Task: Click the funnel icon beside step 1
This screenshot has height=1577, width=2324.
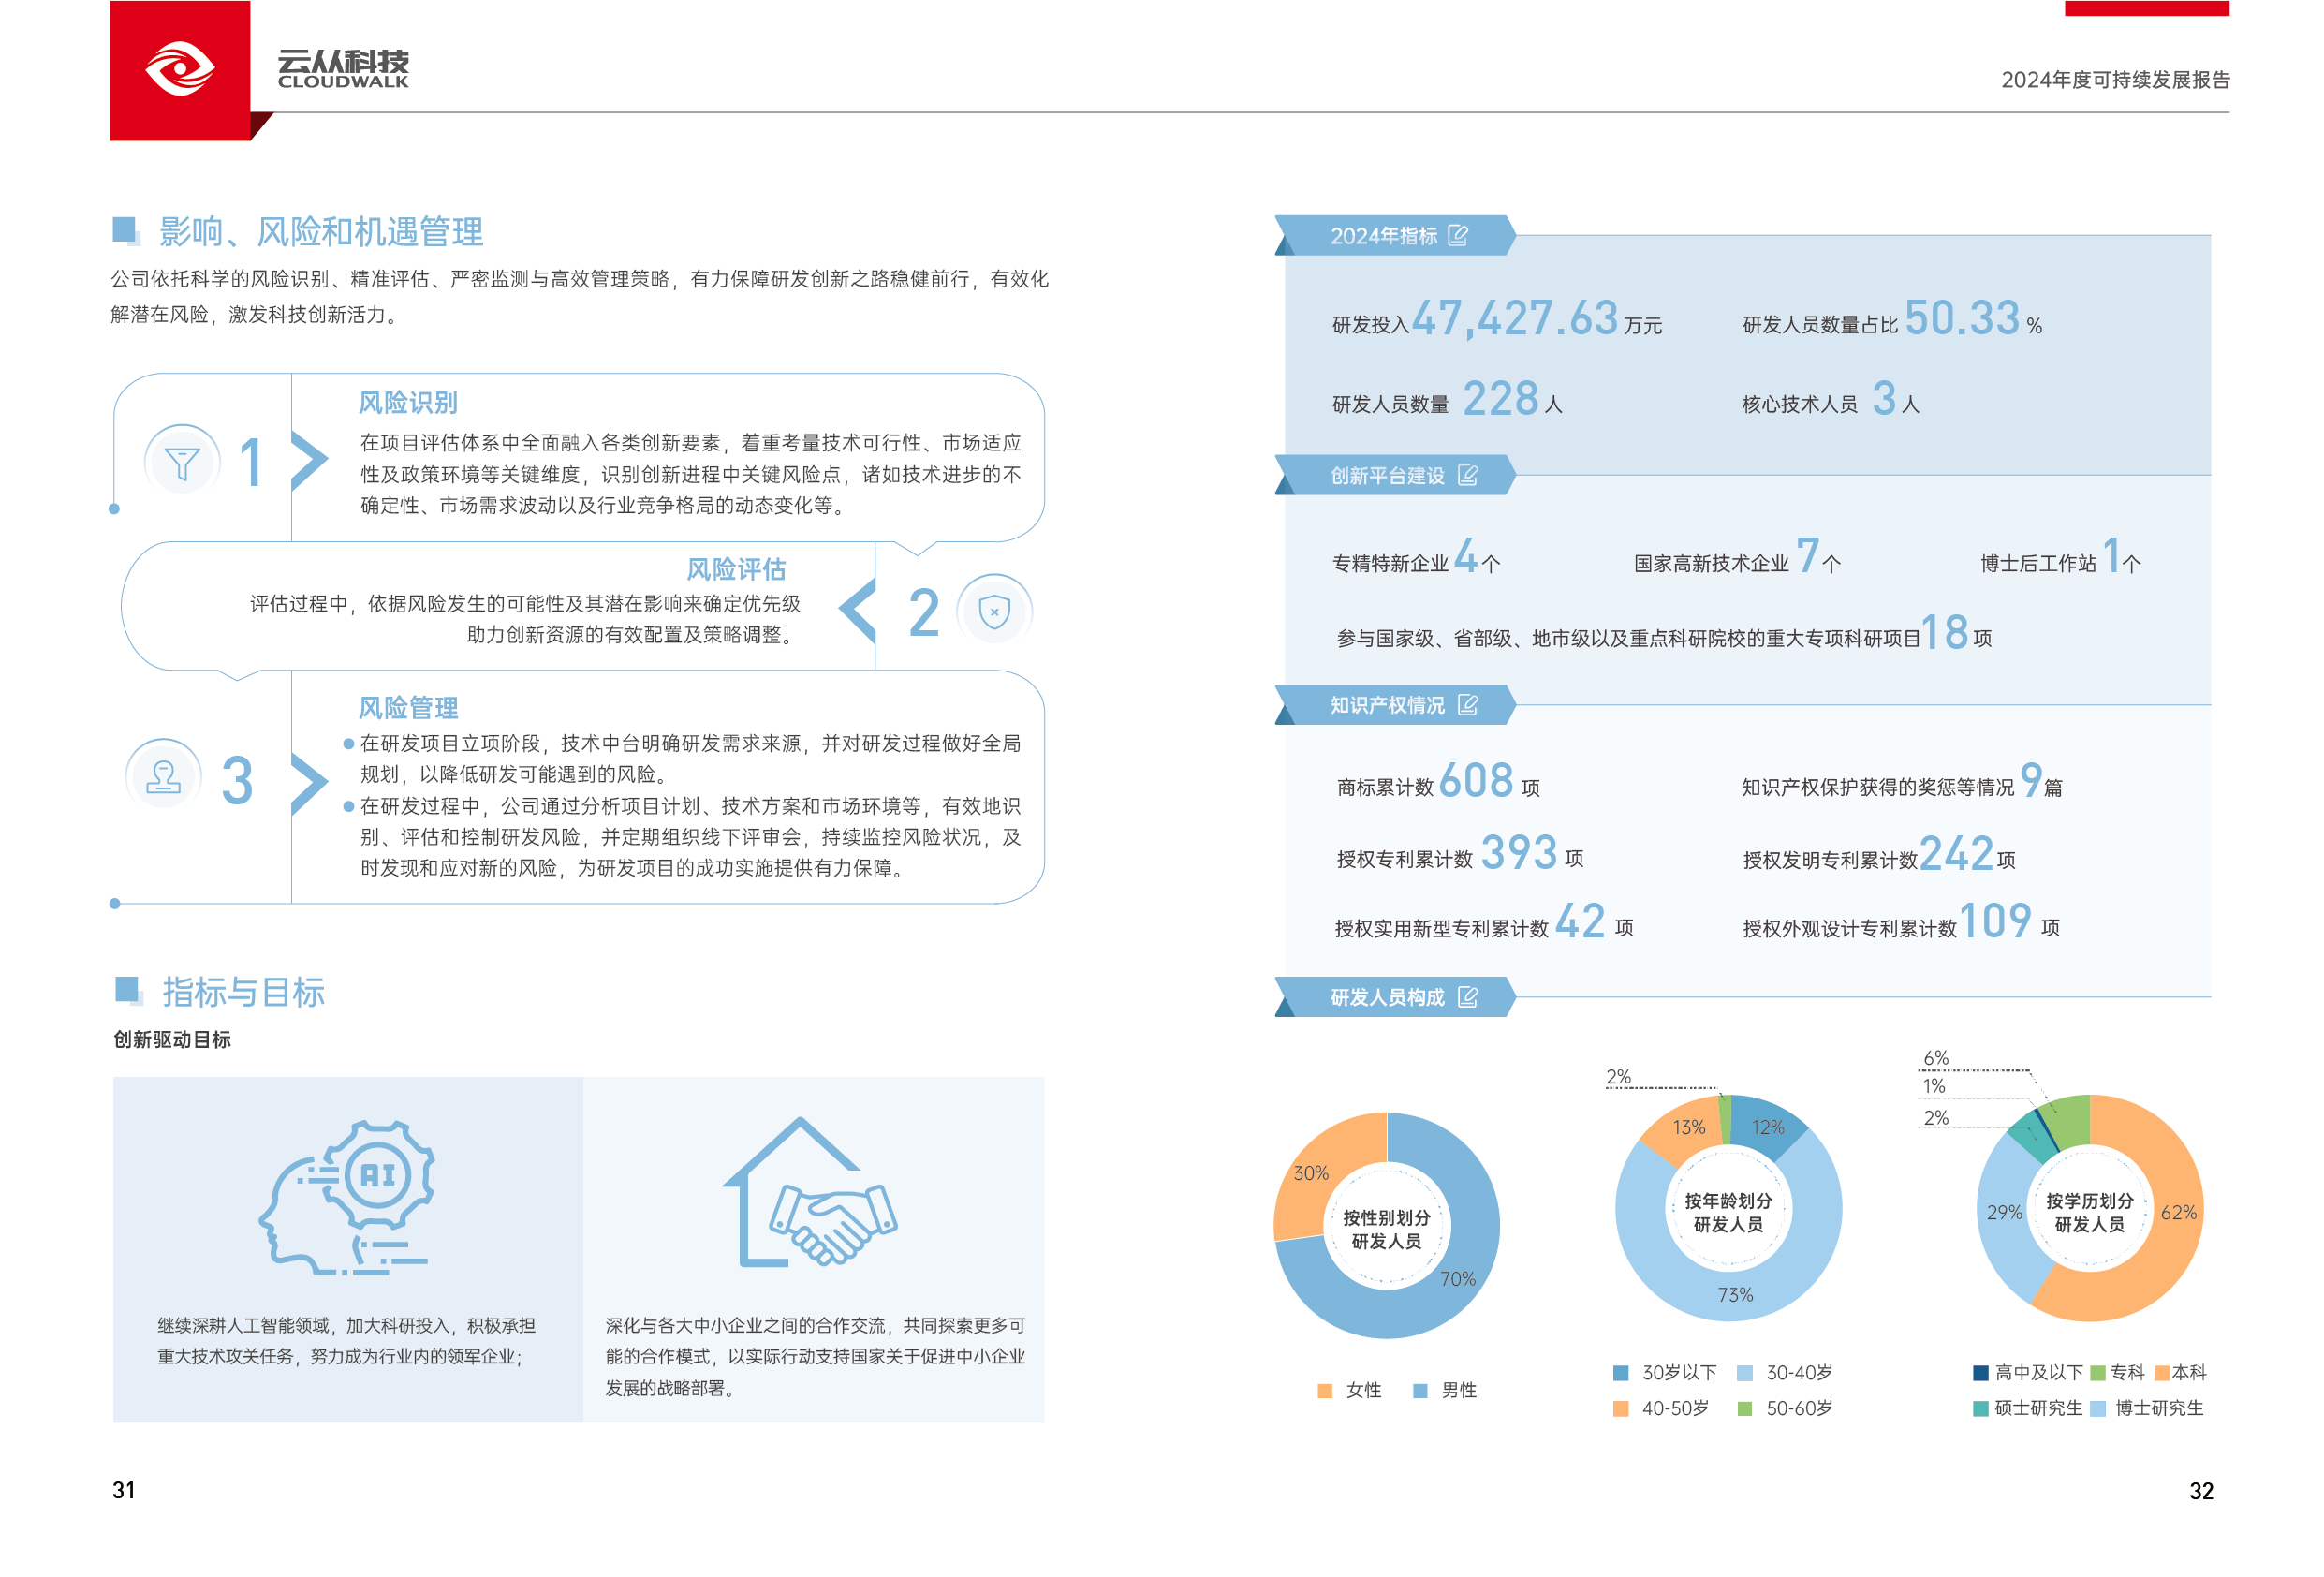Action: [x=182, y=462]
